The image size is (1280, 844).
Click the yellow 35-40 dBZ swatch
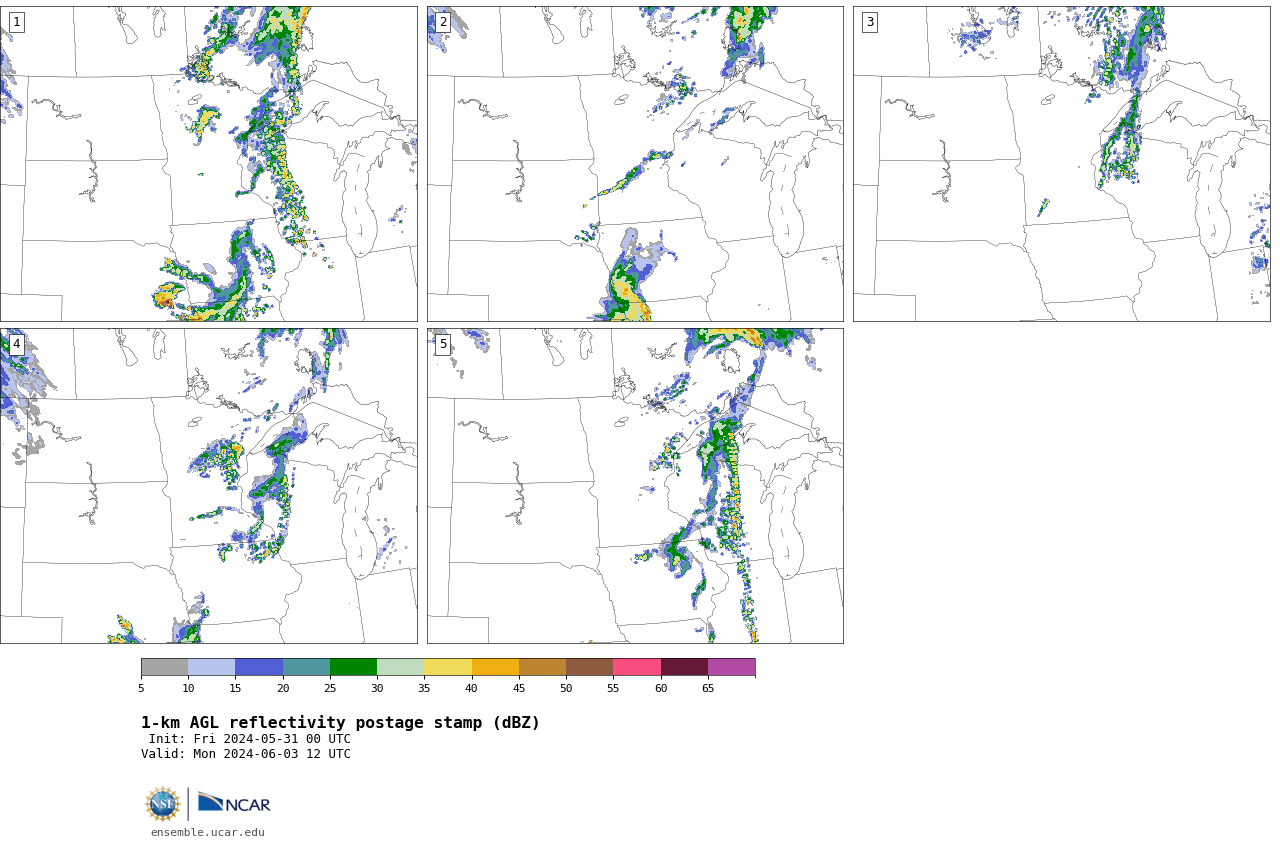[448, 667]
